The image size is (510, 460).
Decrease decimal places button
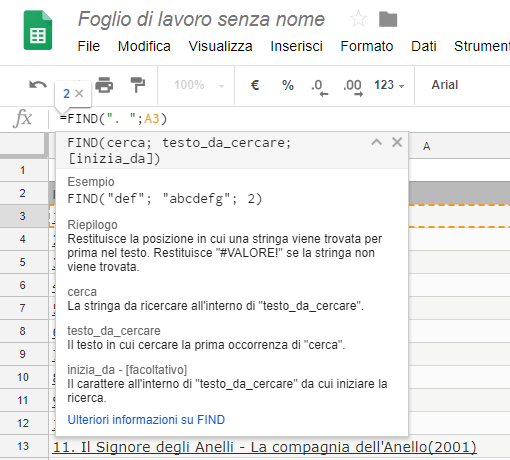point(319,87)
